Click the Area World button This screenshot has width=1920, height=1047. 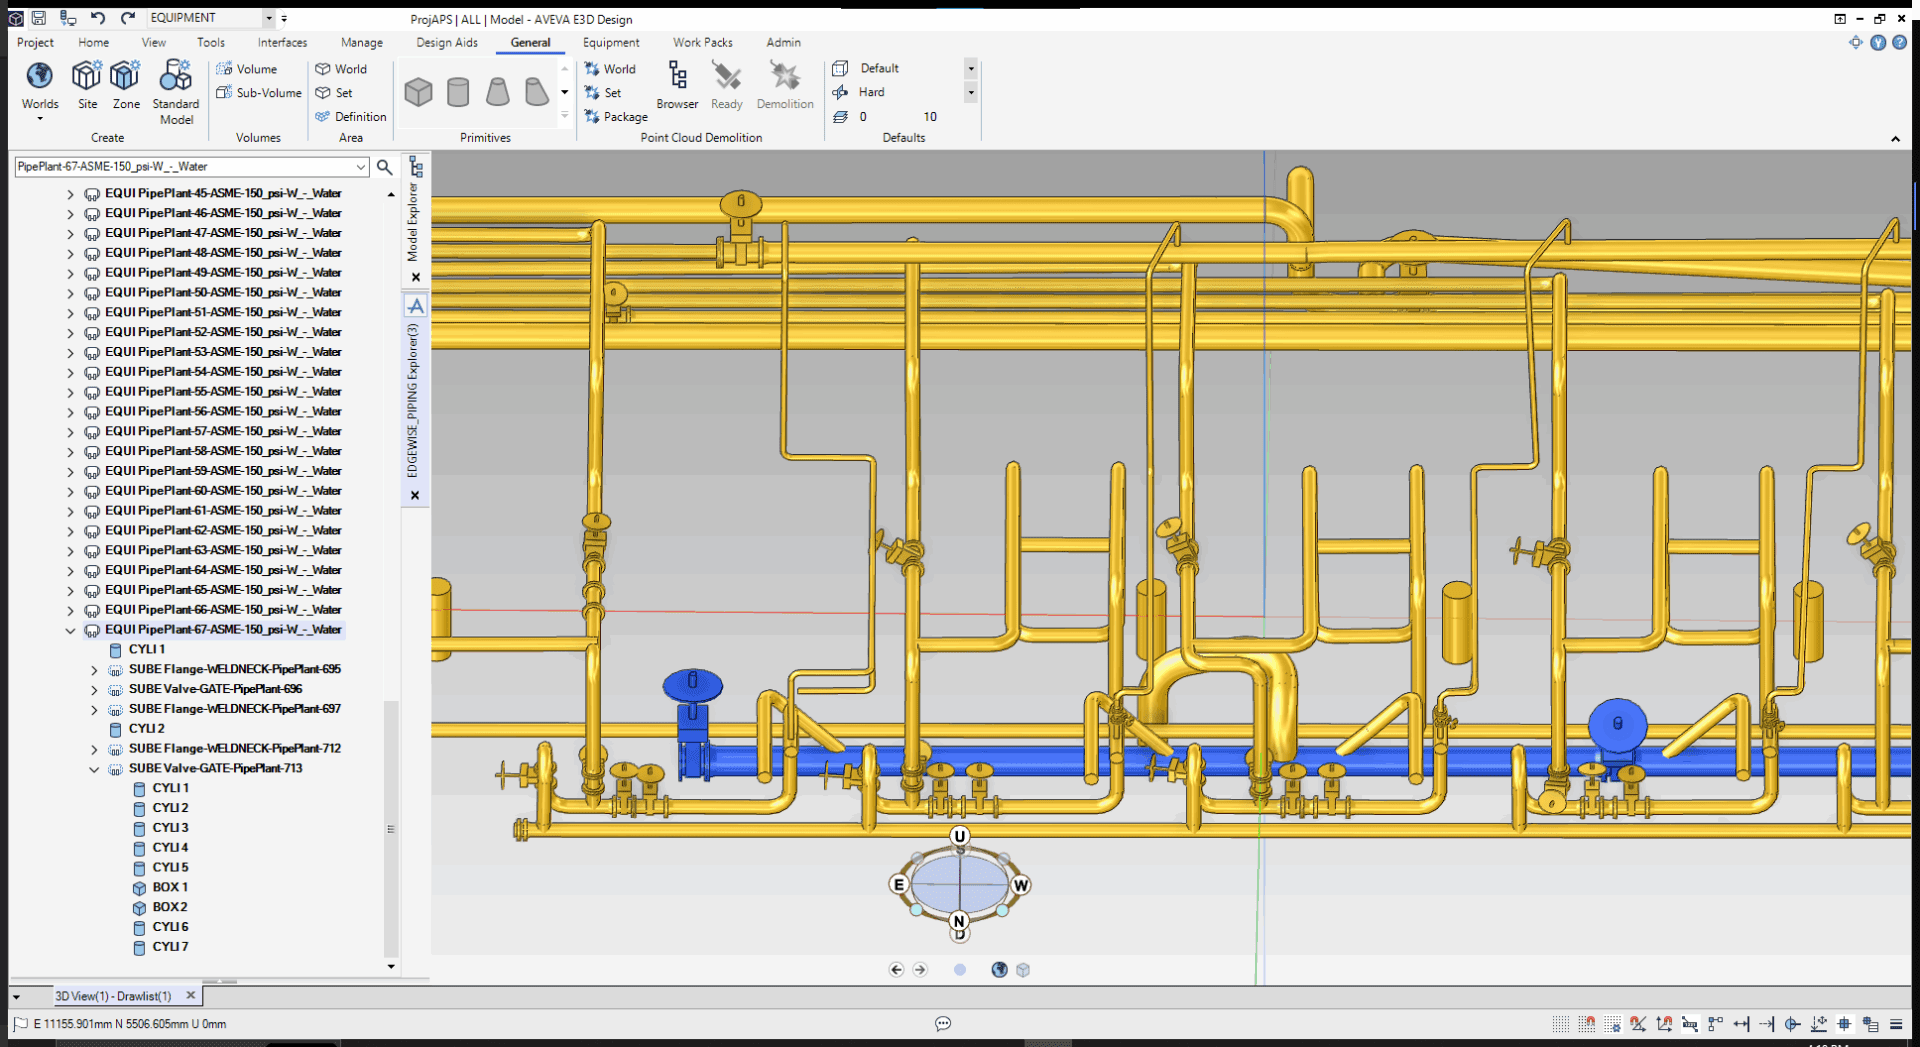pyautogui.click(x=341, y=69)
